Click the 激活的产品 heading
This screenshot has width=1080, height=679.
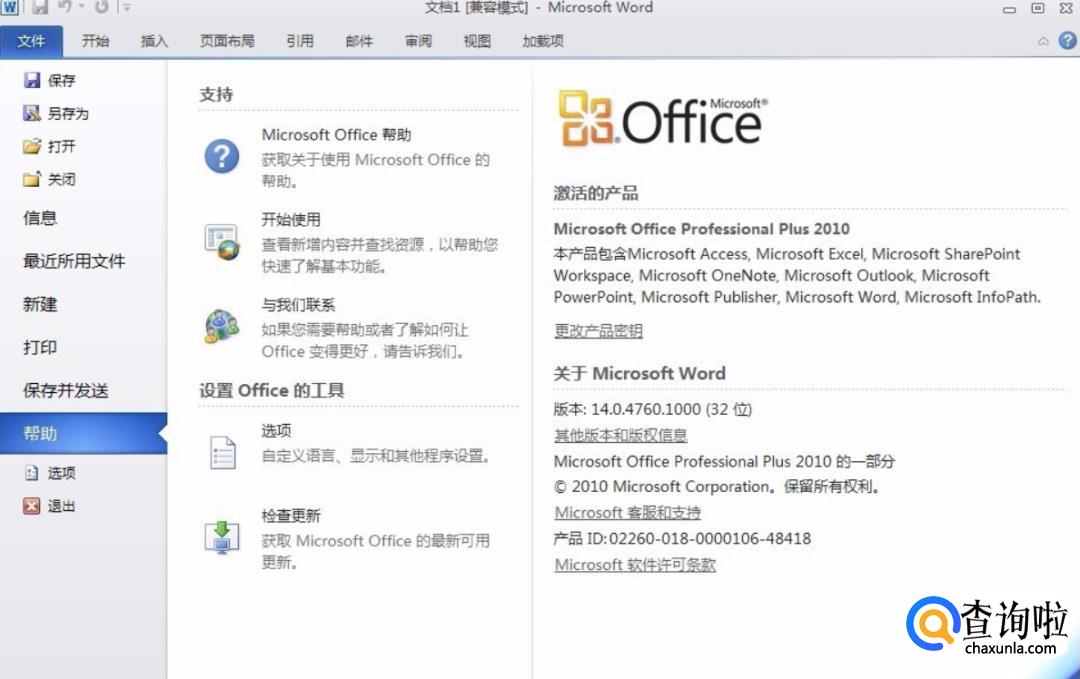(596, 194)
